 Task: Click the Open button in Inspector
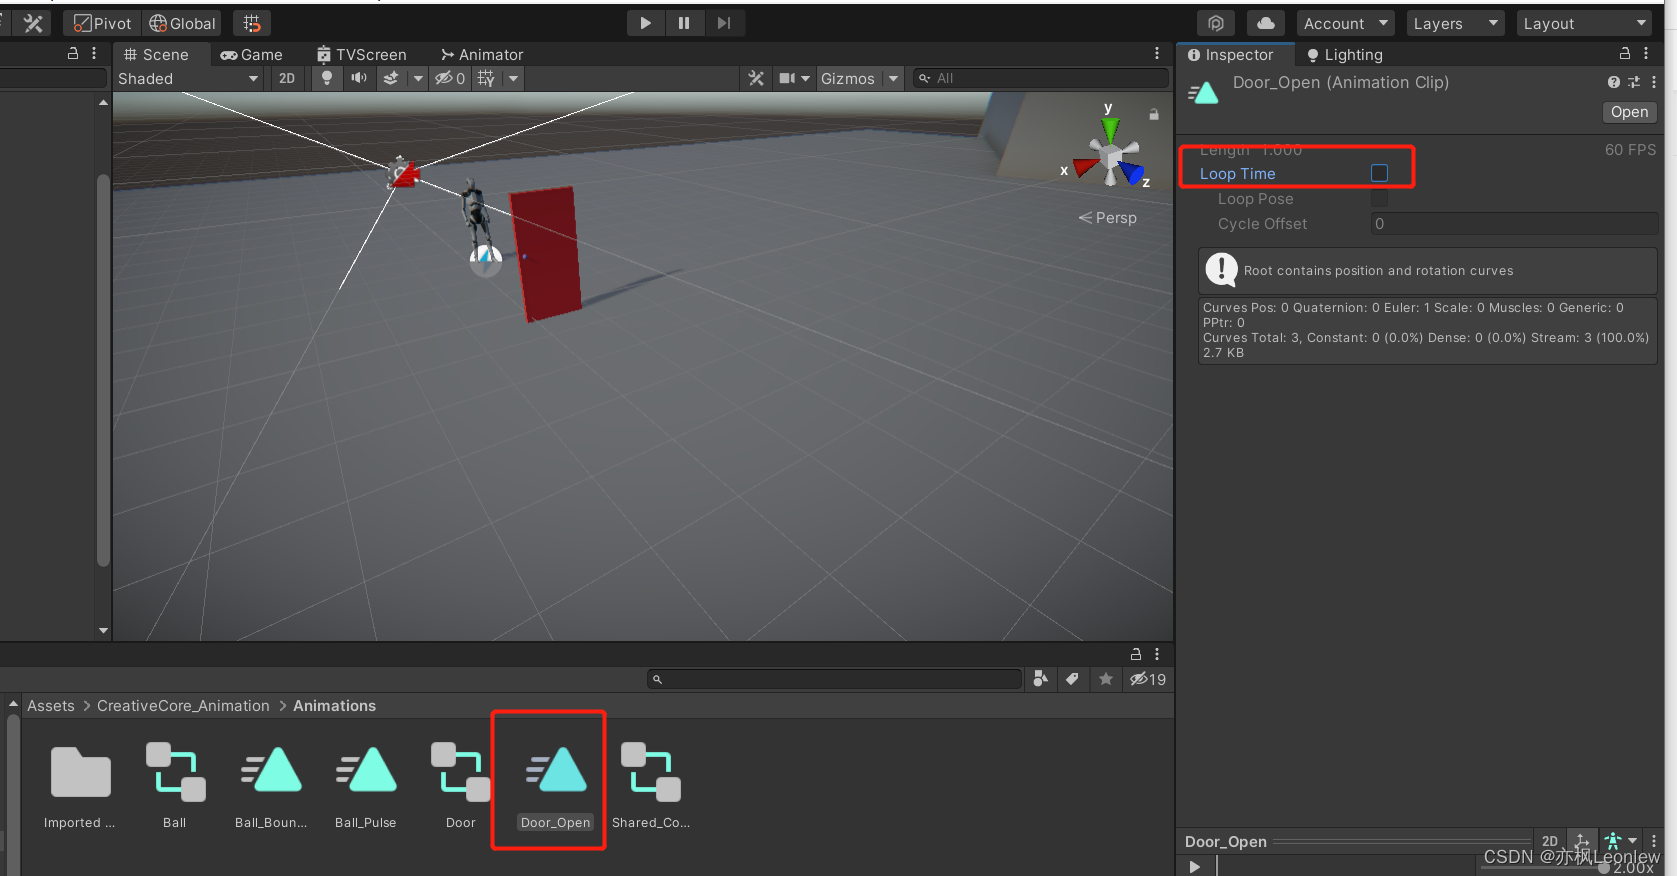pos(1629,112)
